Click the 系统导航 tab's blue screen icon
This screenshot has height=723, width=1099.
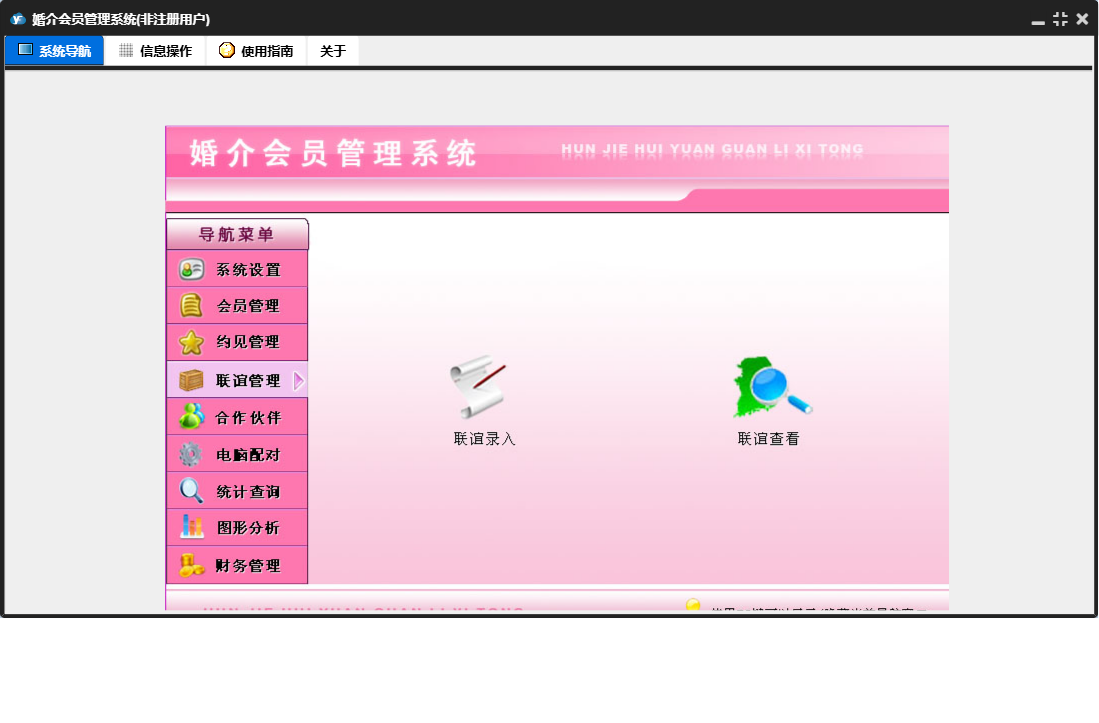25,50
